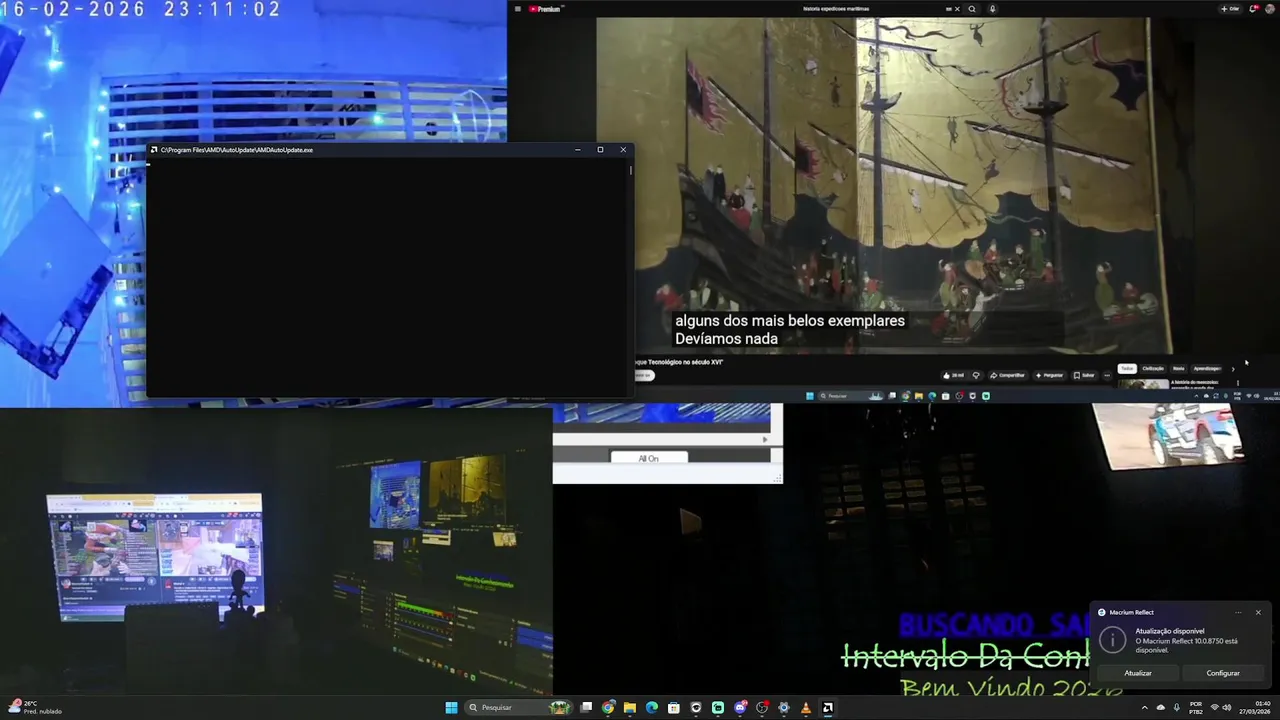Screen dimensions: 1280x720
Task: Dislike the YouTube video
Action: (976, 375)
